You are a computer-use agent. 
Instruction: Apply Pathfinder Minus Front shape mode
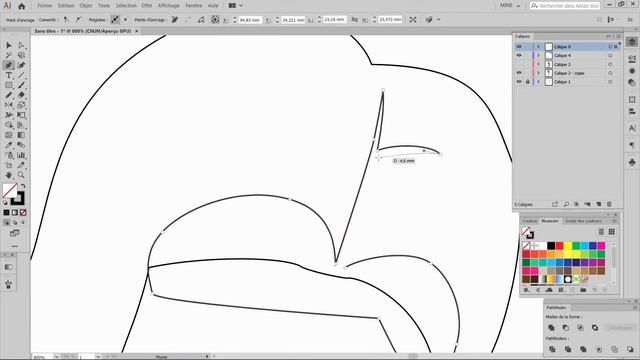click(x=566, y=327)
